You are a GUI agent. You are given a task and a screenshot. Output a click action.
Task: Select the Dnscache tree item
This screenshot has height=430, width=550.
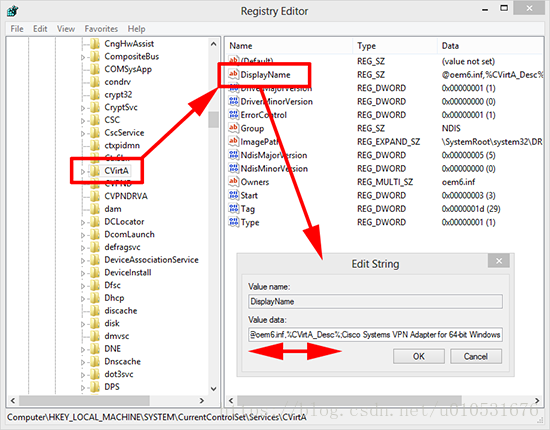(x=122, y=362)
